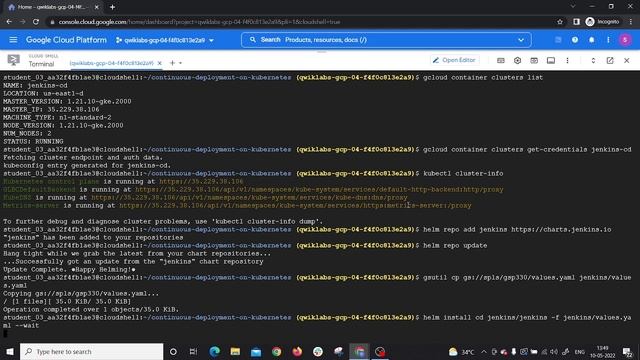The width and height of the screenshot is (640, 360).
Task: Click the metrics-server proxy URL in terminal
Action: (295, 206)
